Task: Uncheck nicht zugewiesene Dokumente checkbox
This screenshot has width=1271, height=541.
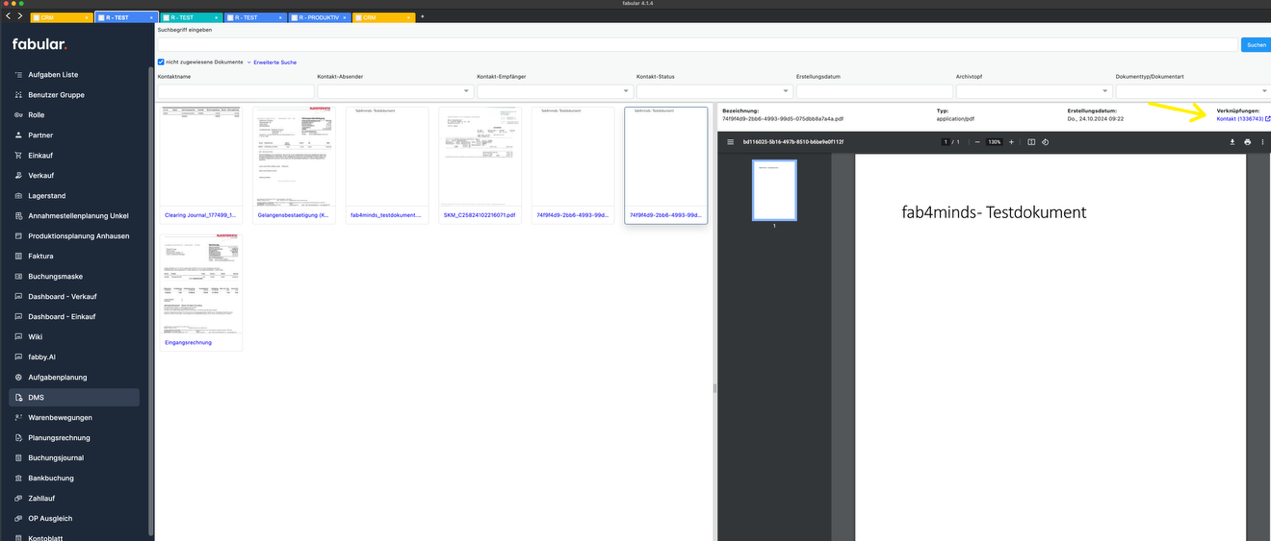Action: 161,62
